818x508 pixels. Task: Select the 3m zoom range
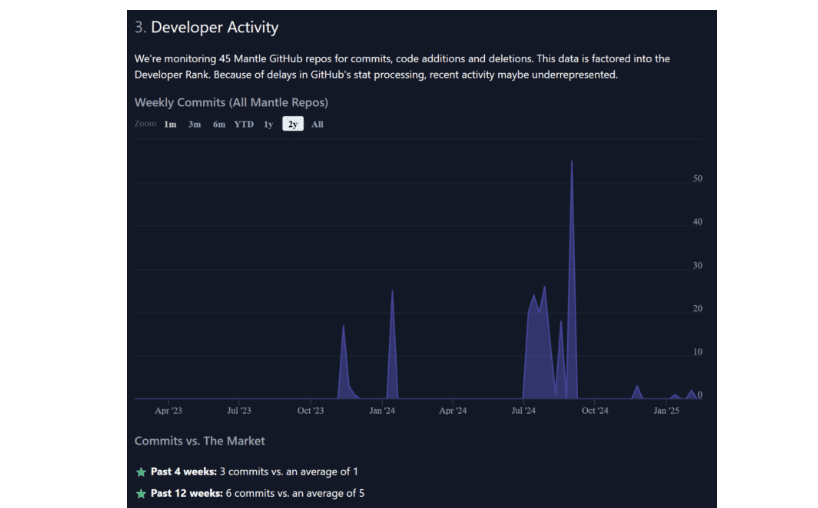(195, 124)
